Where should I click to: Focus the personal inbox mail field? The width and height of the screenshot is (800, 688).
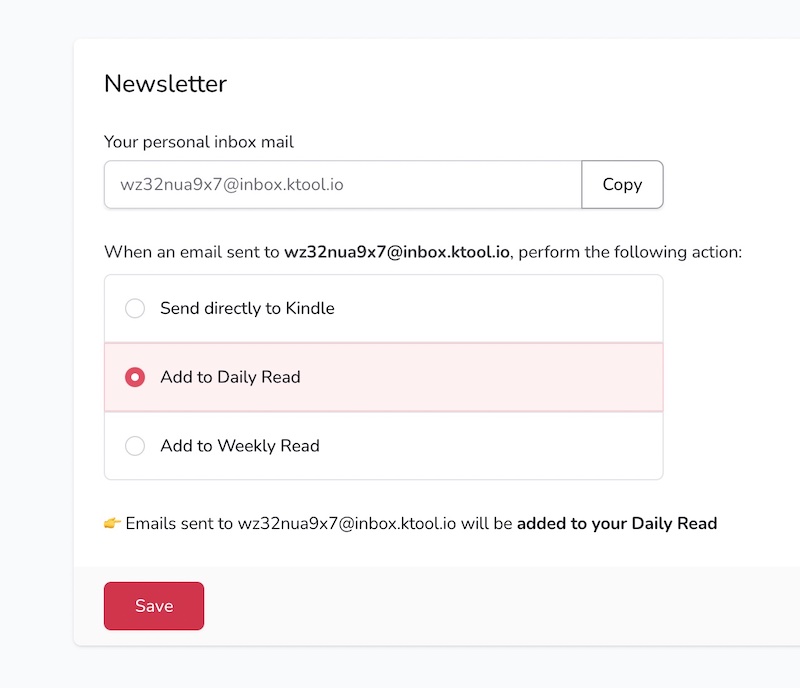click(x=342, y=185)
